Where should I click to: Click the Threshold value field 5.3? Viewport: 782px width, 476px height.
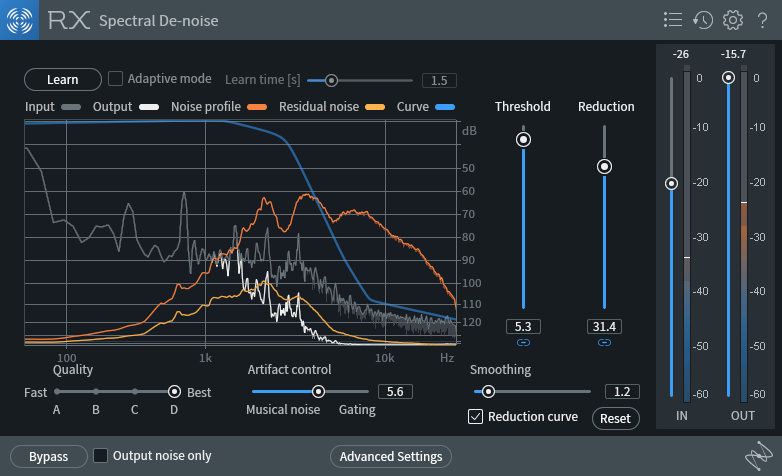pos(523,326)
